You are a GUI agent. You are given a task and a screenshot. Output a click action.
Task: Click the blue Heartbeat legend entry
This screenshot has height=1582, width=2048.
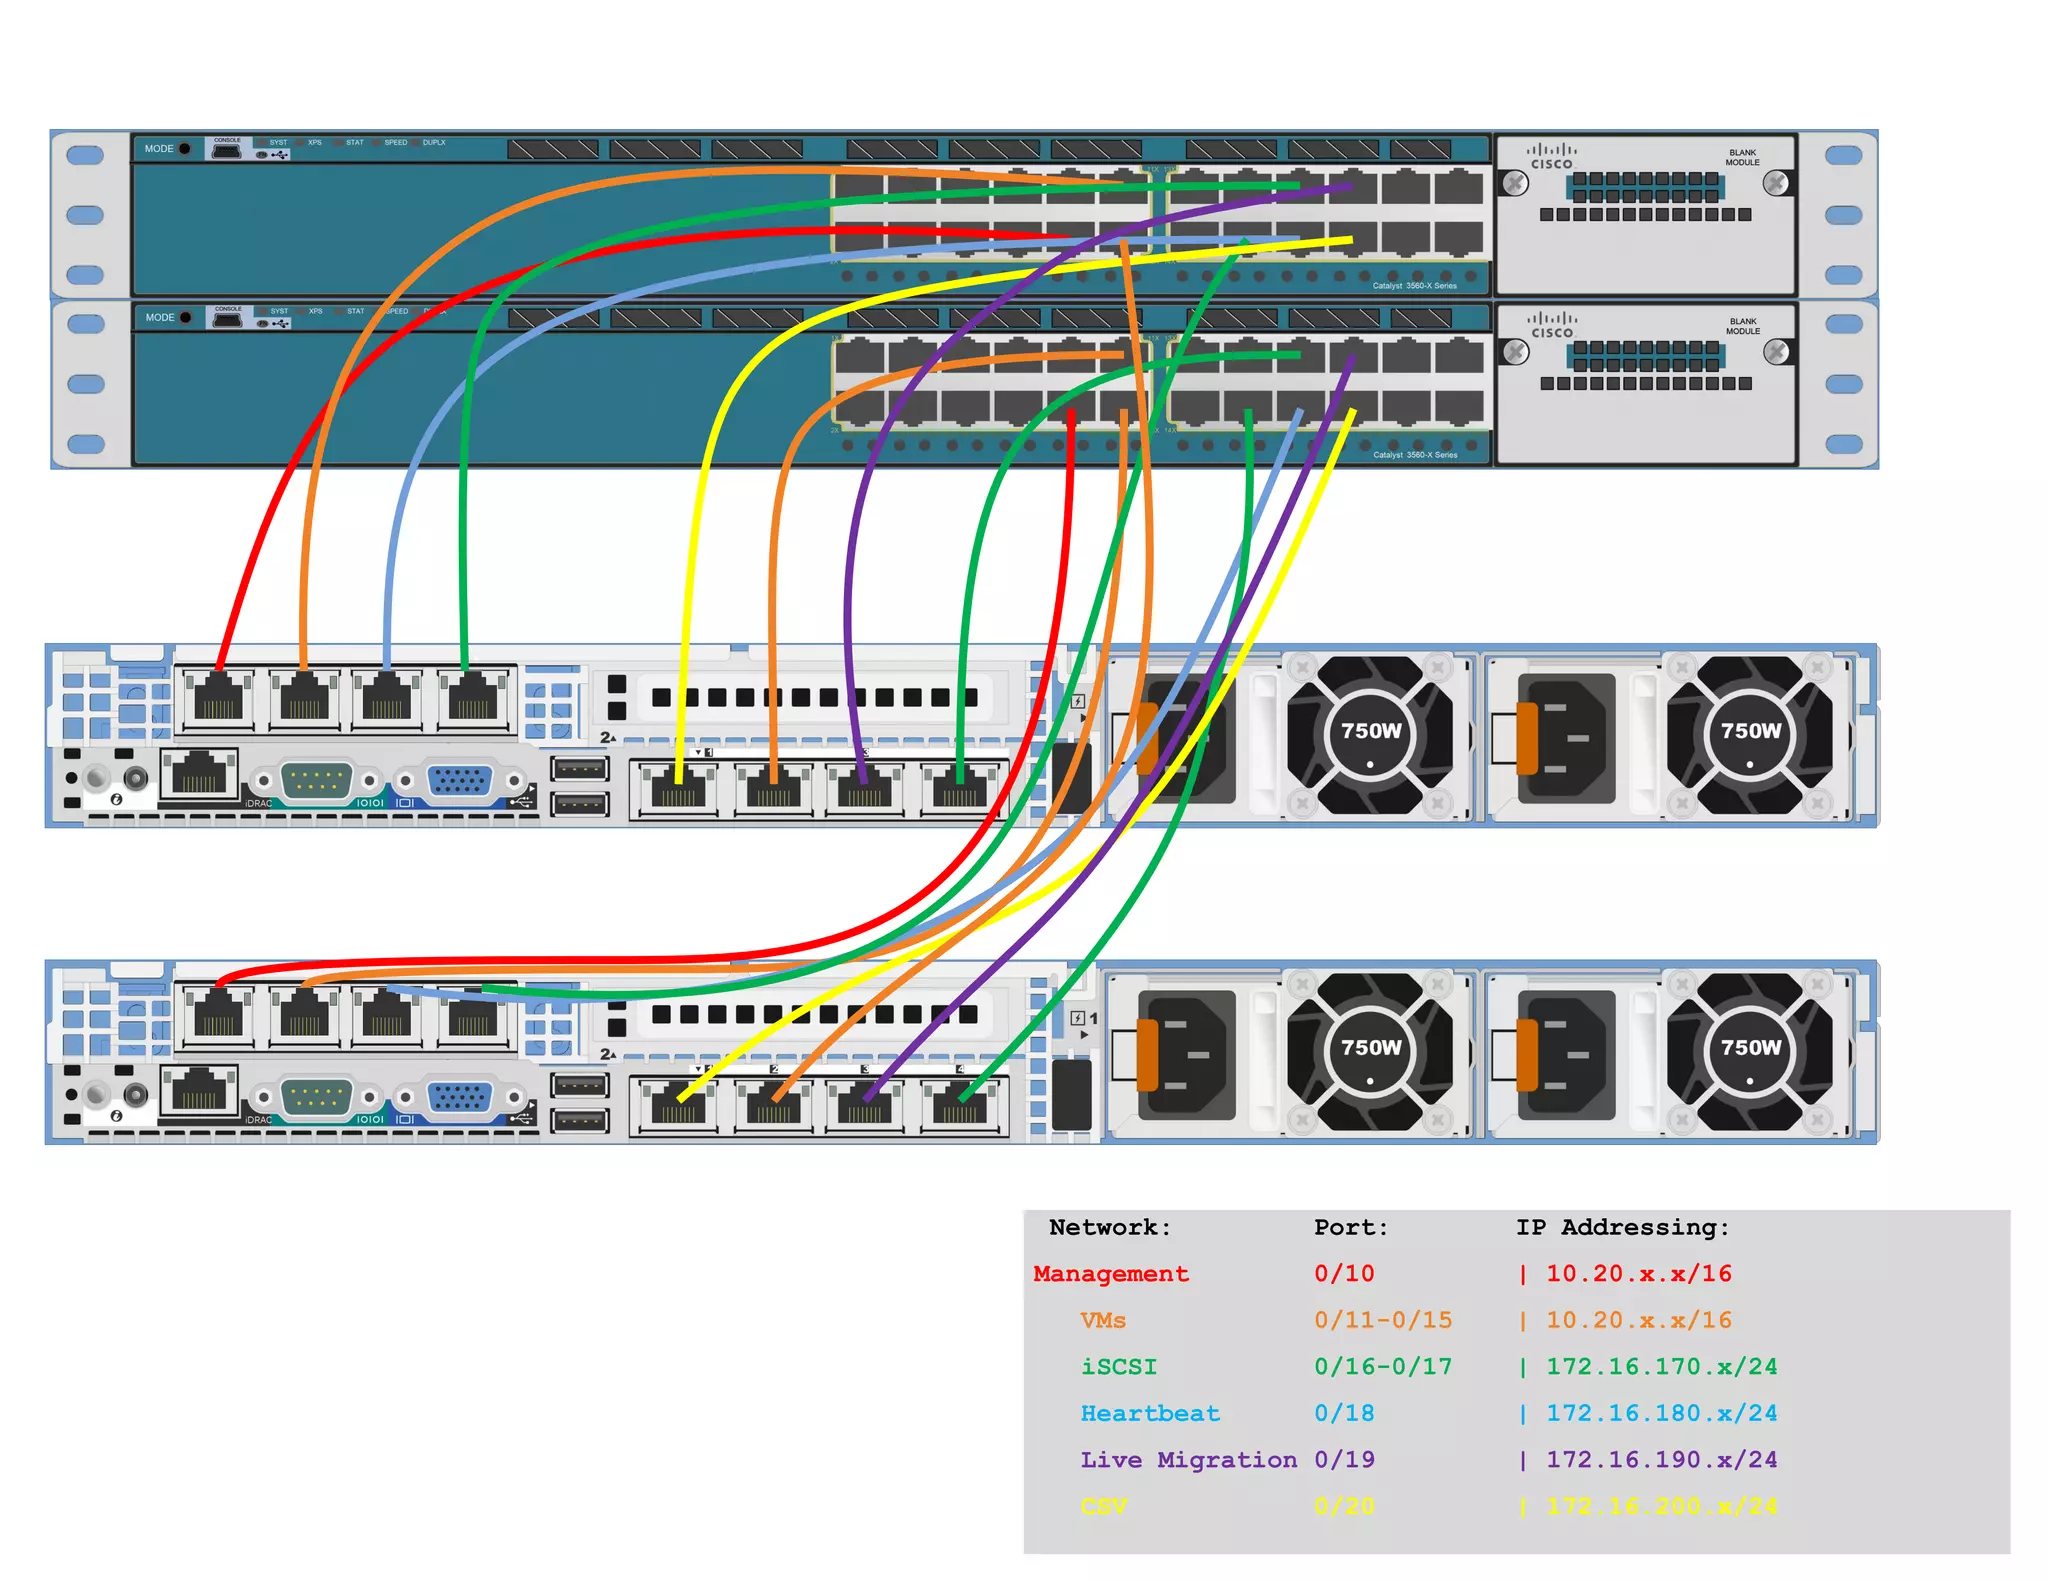(1149, 1414)
